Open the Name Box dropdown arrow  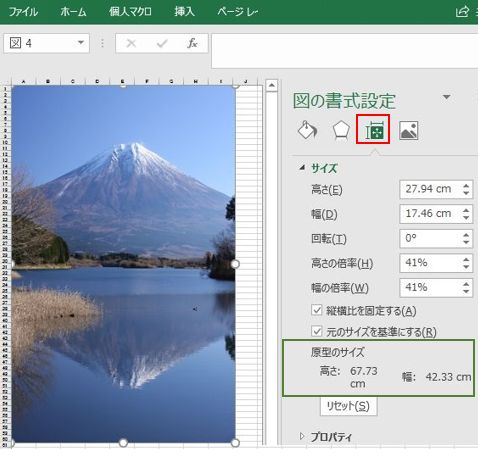(x=80, y=43)
